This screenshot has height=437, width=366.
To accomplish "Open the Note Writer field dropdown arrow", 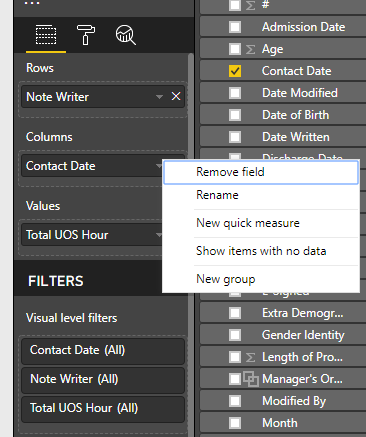I will 159,97.
